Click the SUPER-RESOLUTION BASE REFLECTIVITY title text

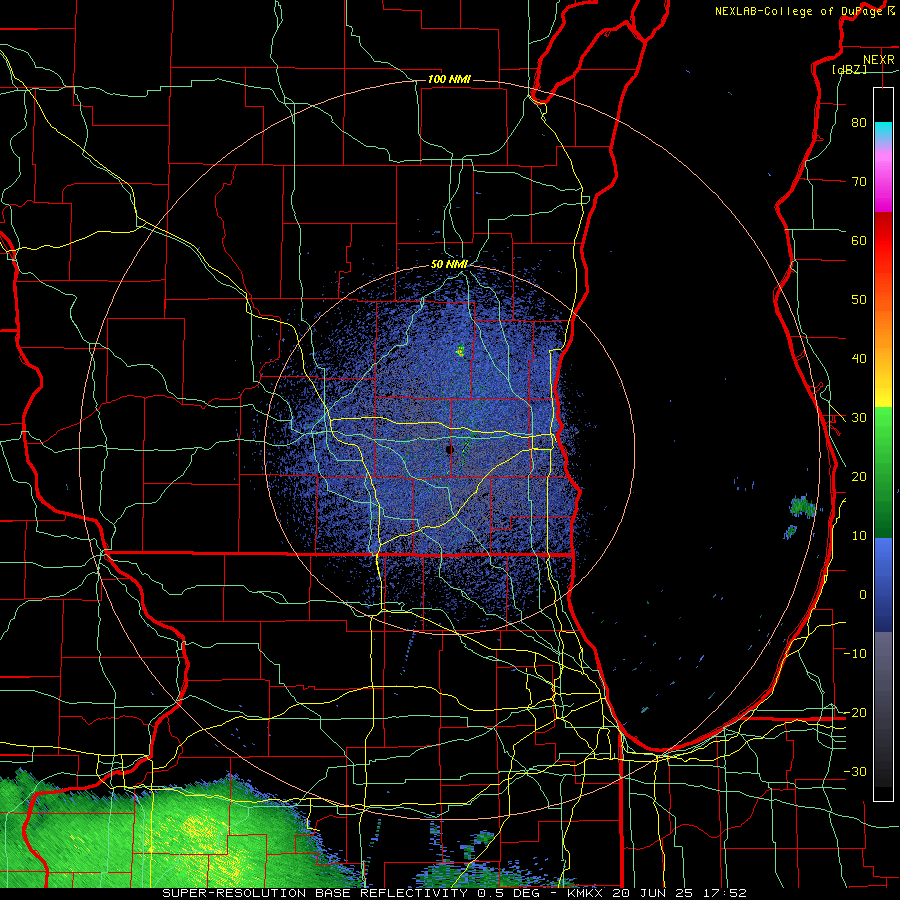[x=315, y=893]
